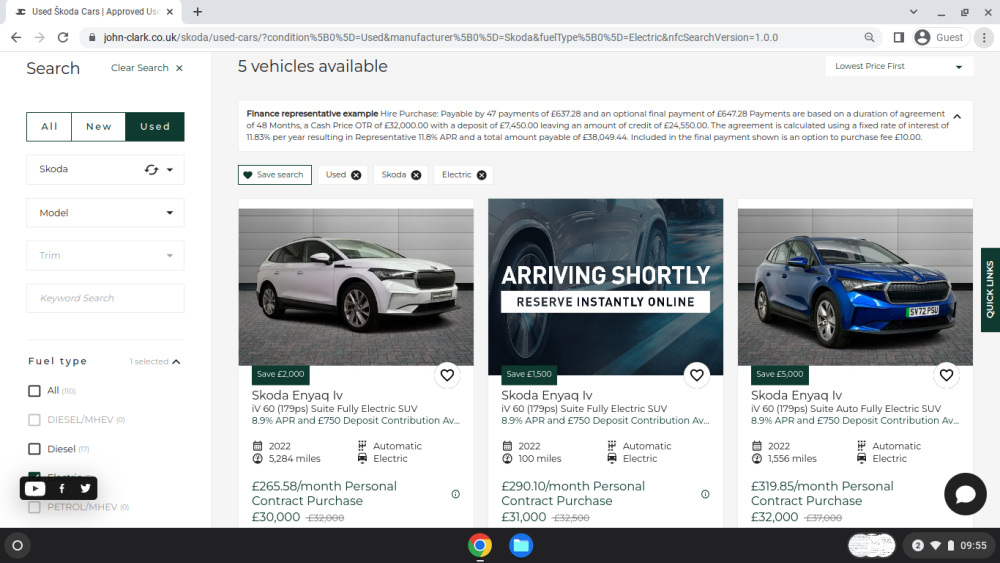Open the white Enyaq car photo
Screen dimensions: 1000x563
[x=356, y=287]
